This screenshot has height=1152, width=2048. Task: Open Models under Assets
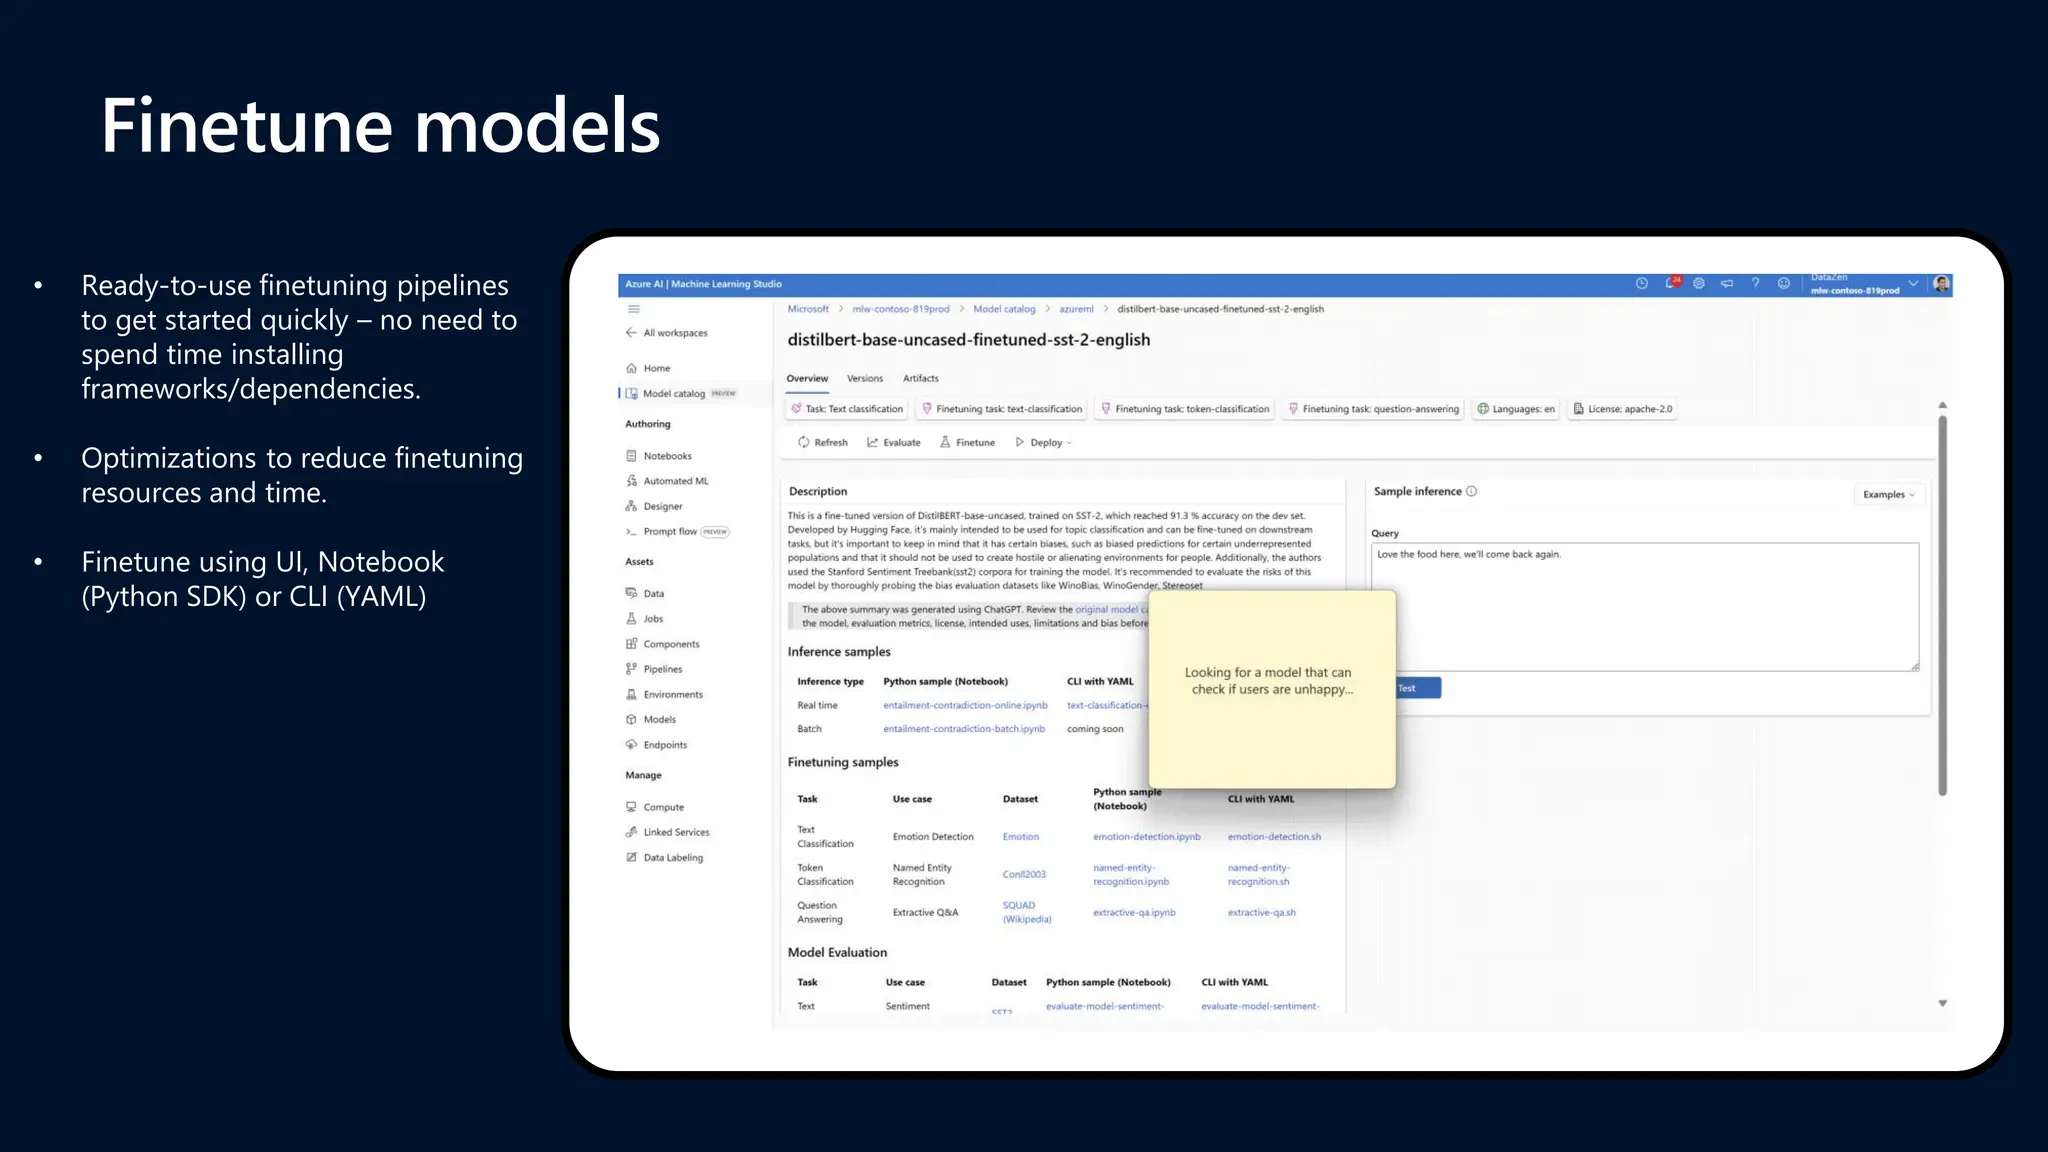(659, 720)
